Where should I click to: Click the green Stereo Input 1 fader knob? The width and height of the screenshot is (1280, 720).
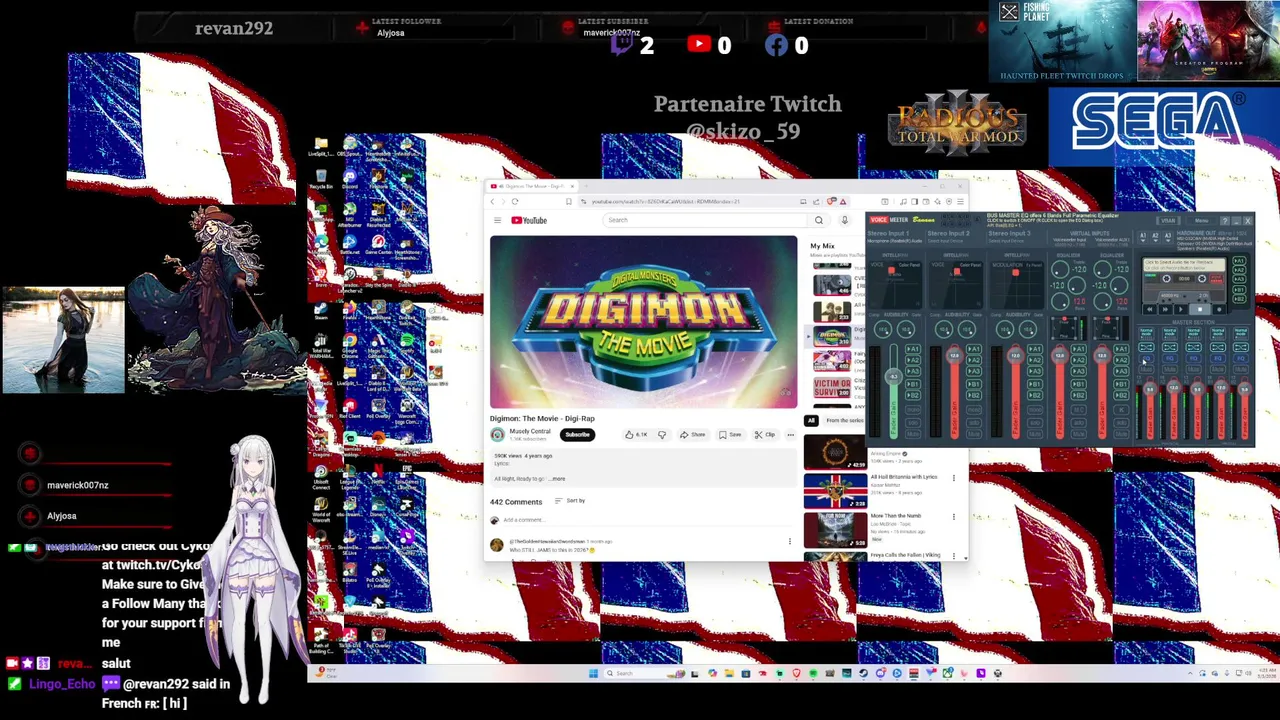(894, 376)
